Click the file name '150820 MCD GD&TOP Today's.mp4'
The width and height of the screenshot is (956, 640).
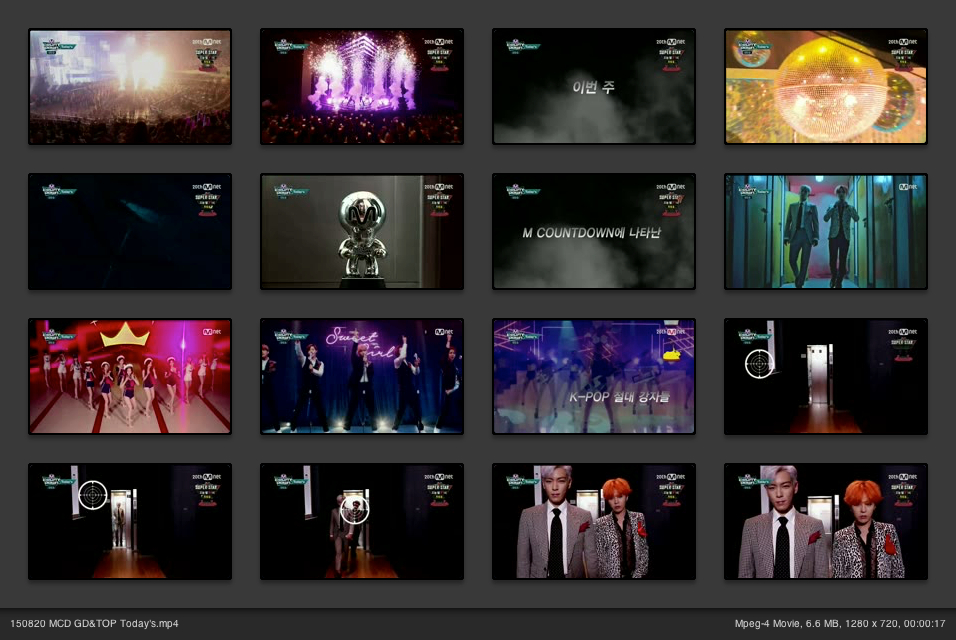[95, 624]
